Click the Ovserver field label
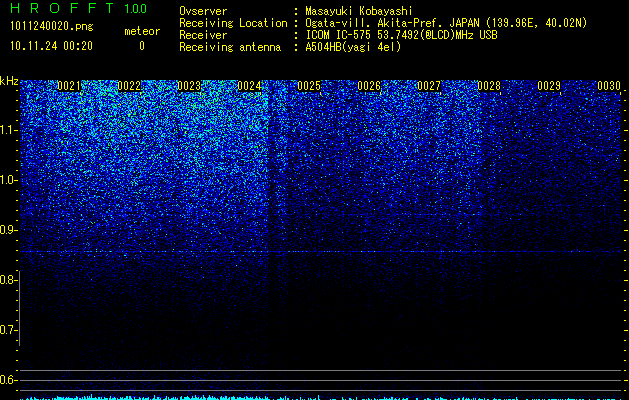The height and width of the screenshot is (400, 629). [x=203, y=11]
